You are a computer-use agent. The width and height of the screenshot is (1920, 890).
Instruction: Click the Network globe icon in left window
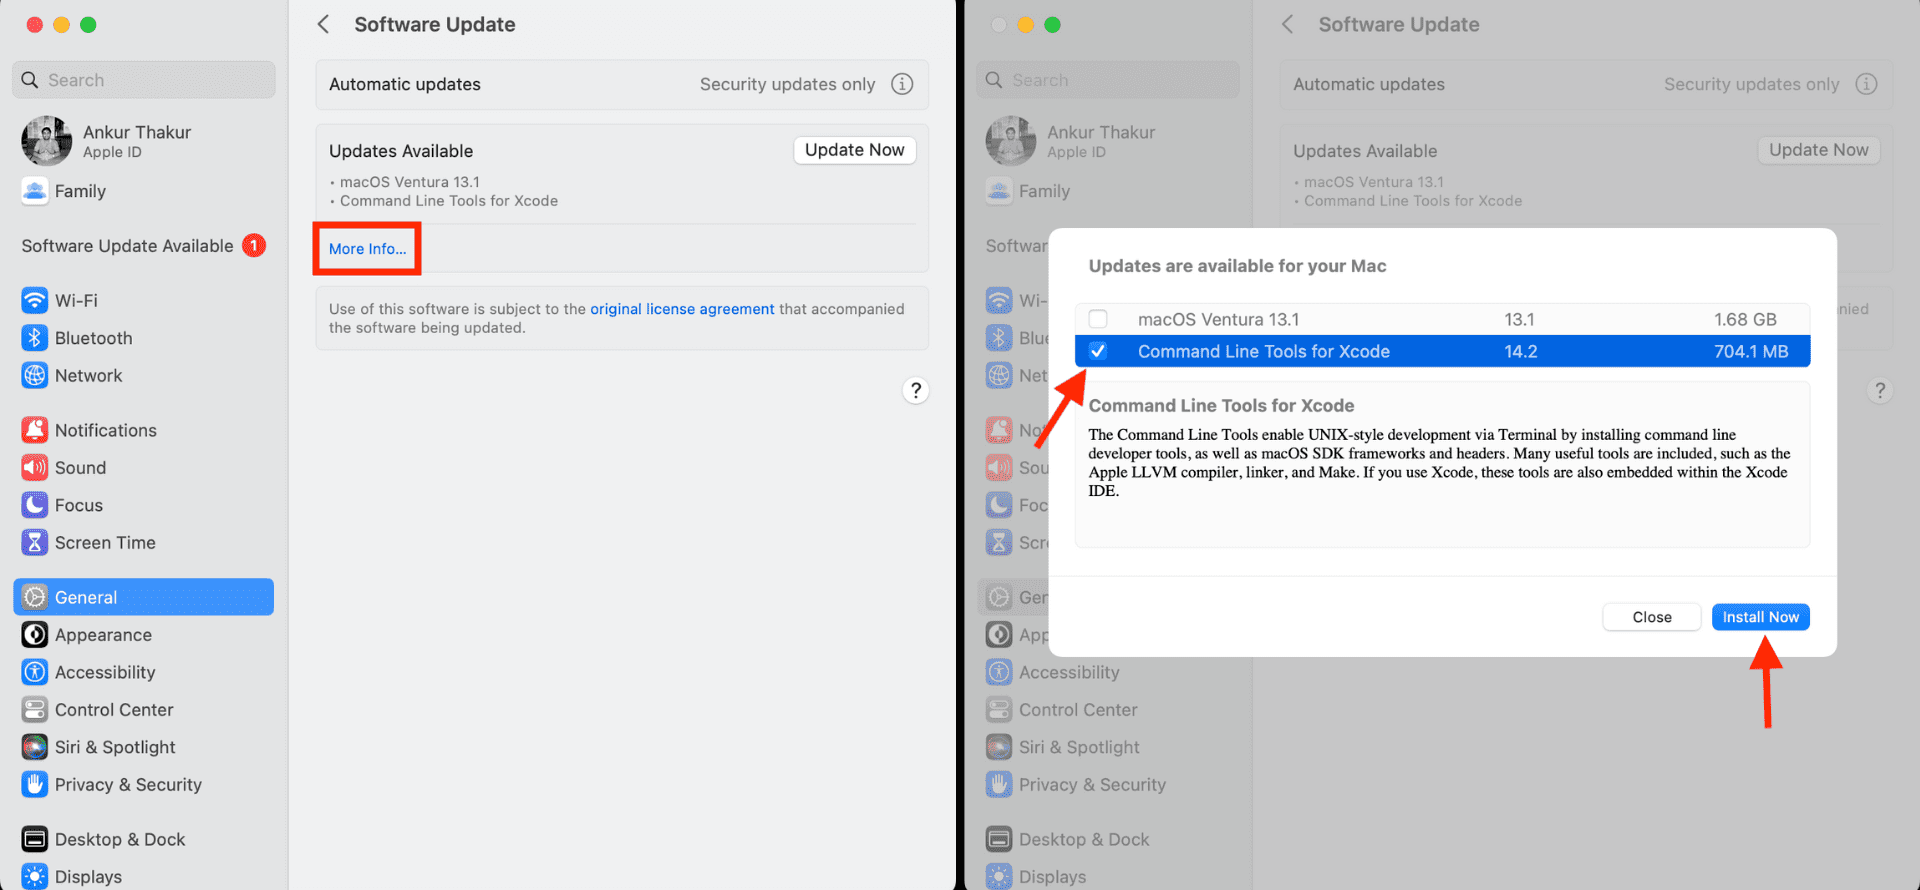tap(34, 375)
